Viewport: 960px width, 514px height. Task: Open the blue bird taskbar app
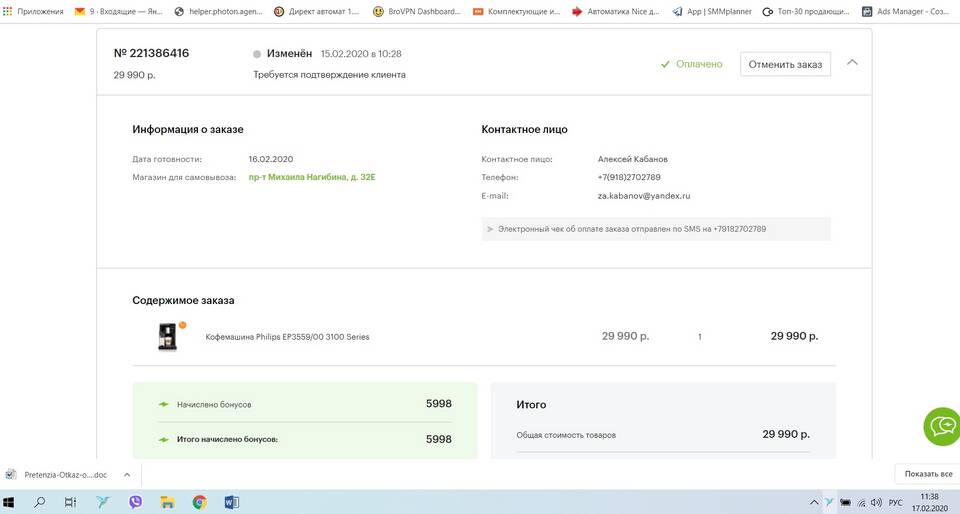(103, 502)
